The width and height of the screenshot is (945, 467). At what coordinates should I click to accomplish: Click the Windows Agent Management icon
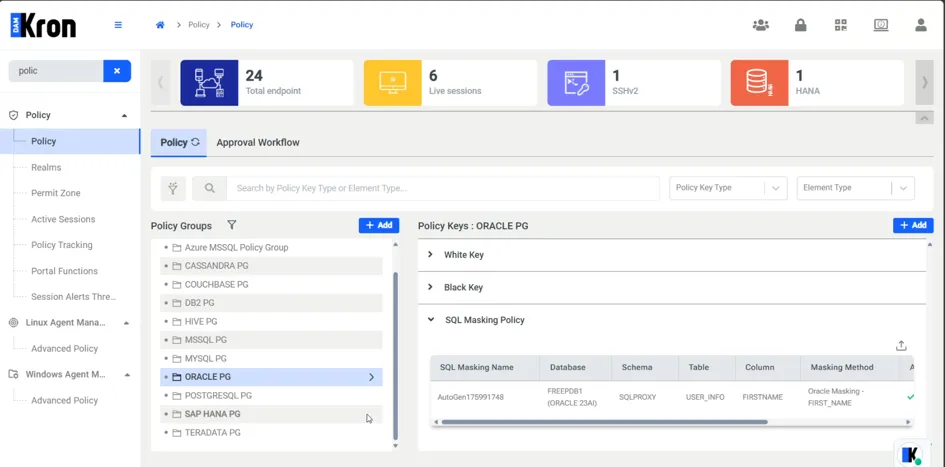pyautogui.click(x=13, y=374)
